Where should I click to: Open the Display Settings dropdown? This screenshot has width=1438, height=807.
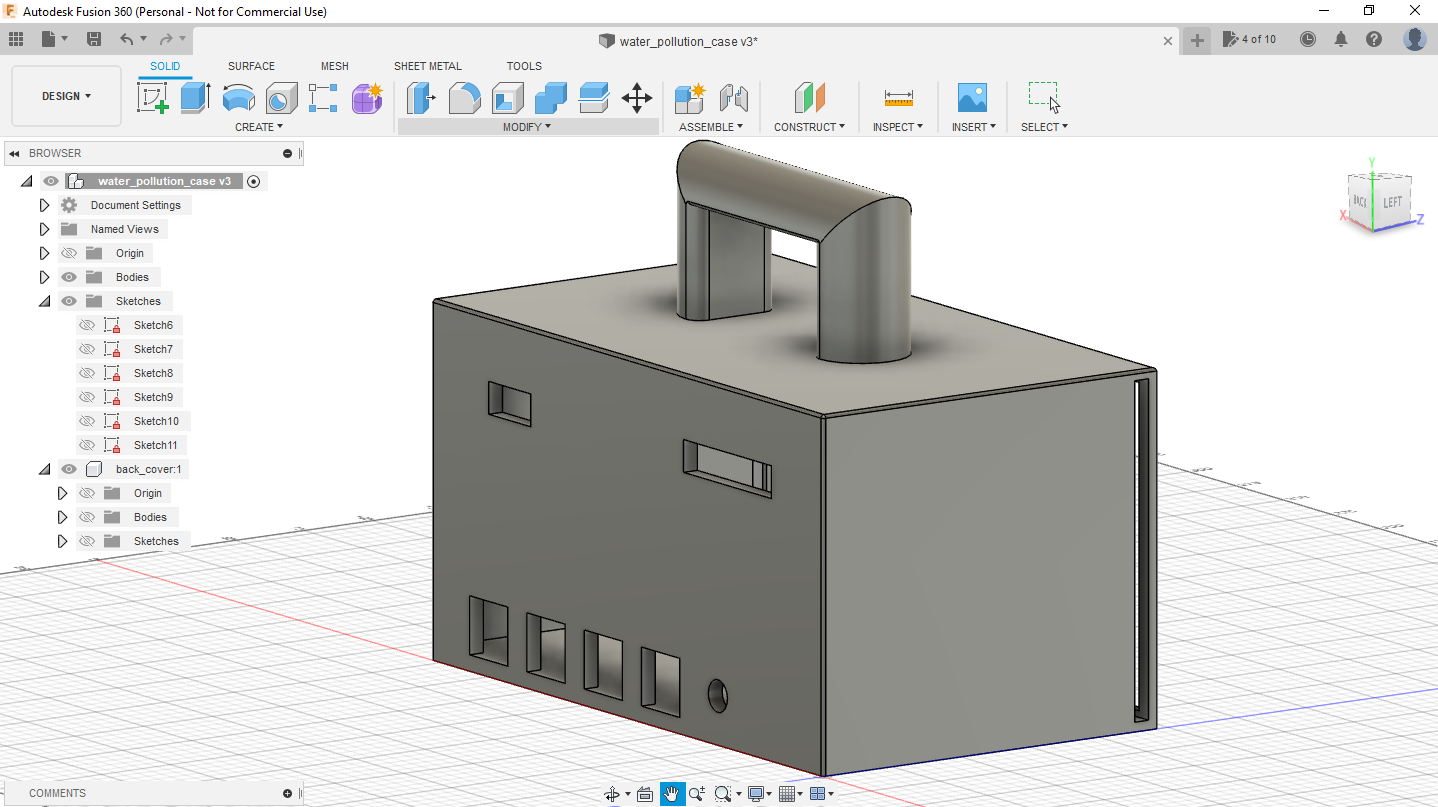pyautogui.click(x=757, y=792)
